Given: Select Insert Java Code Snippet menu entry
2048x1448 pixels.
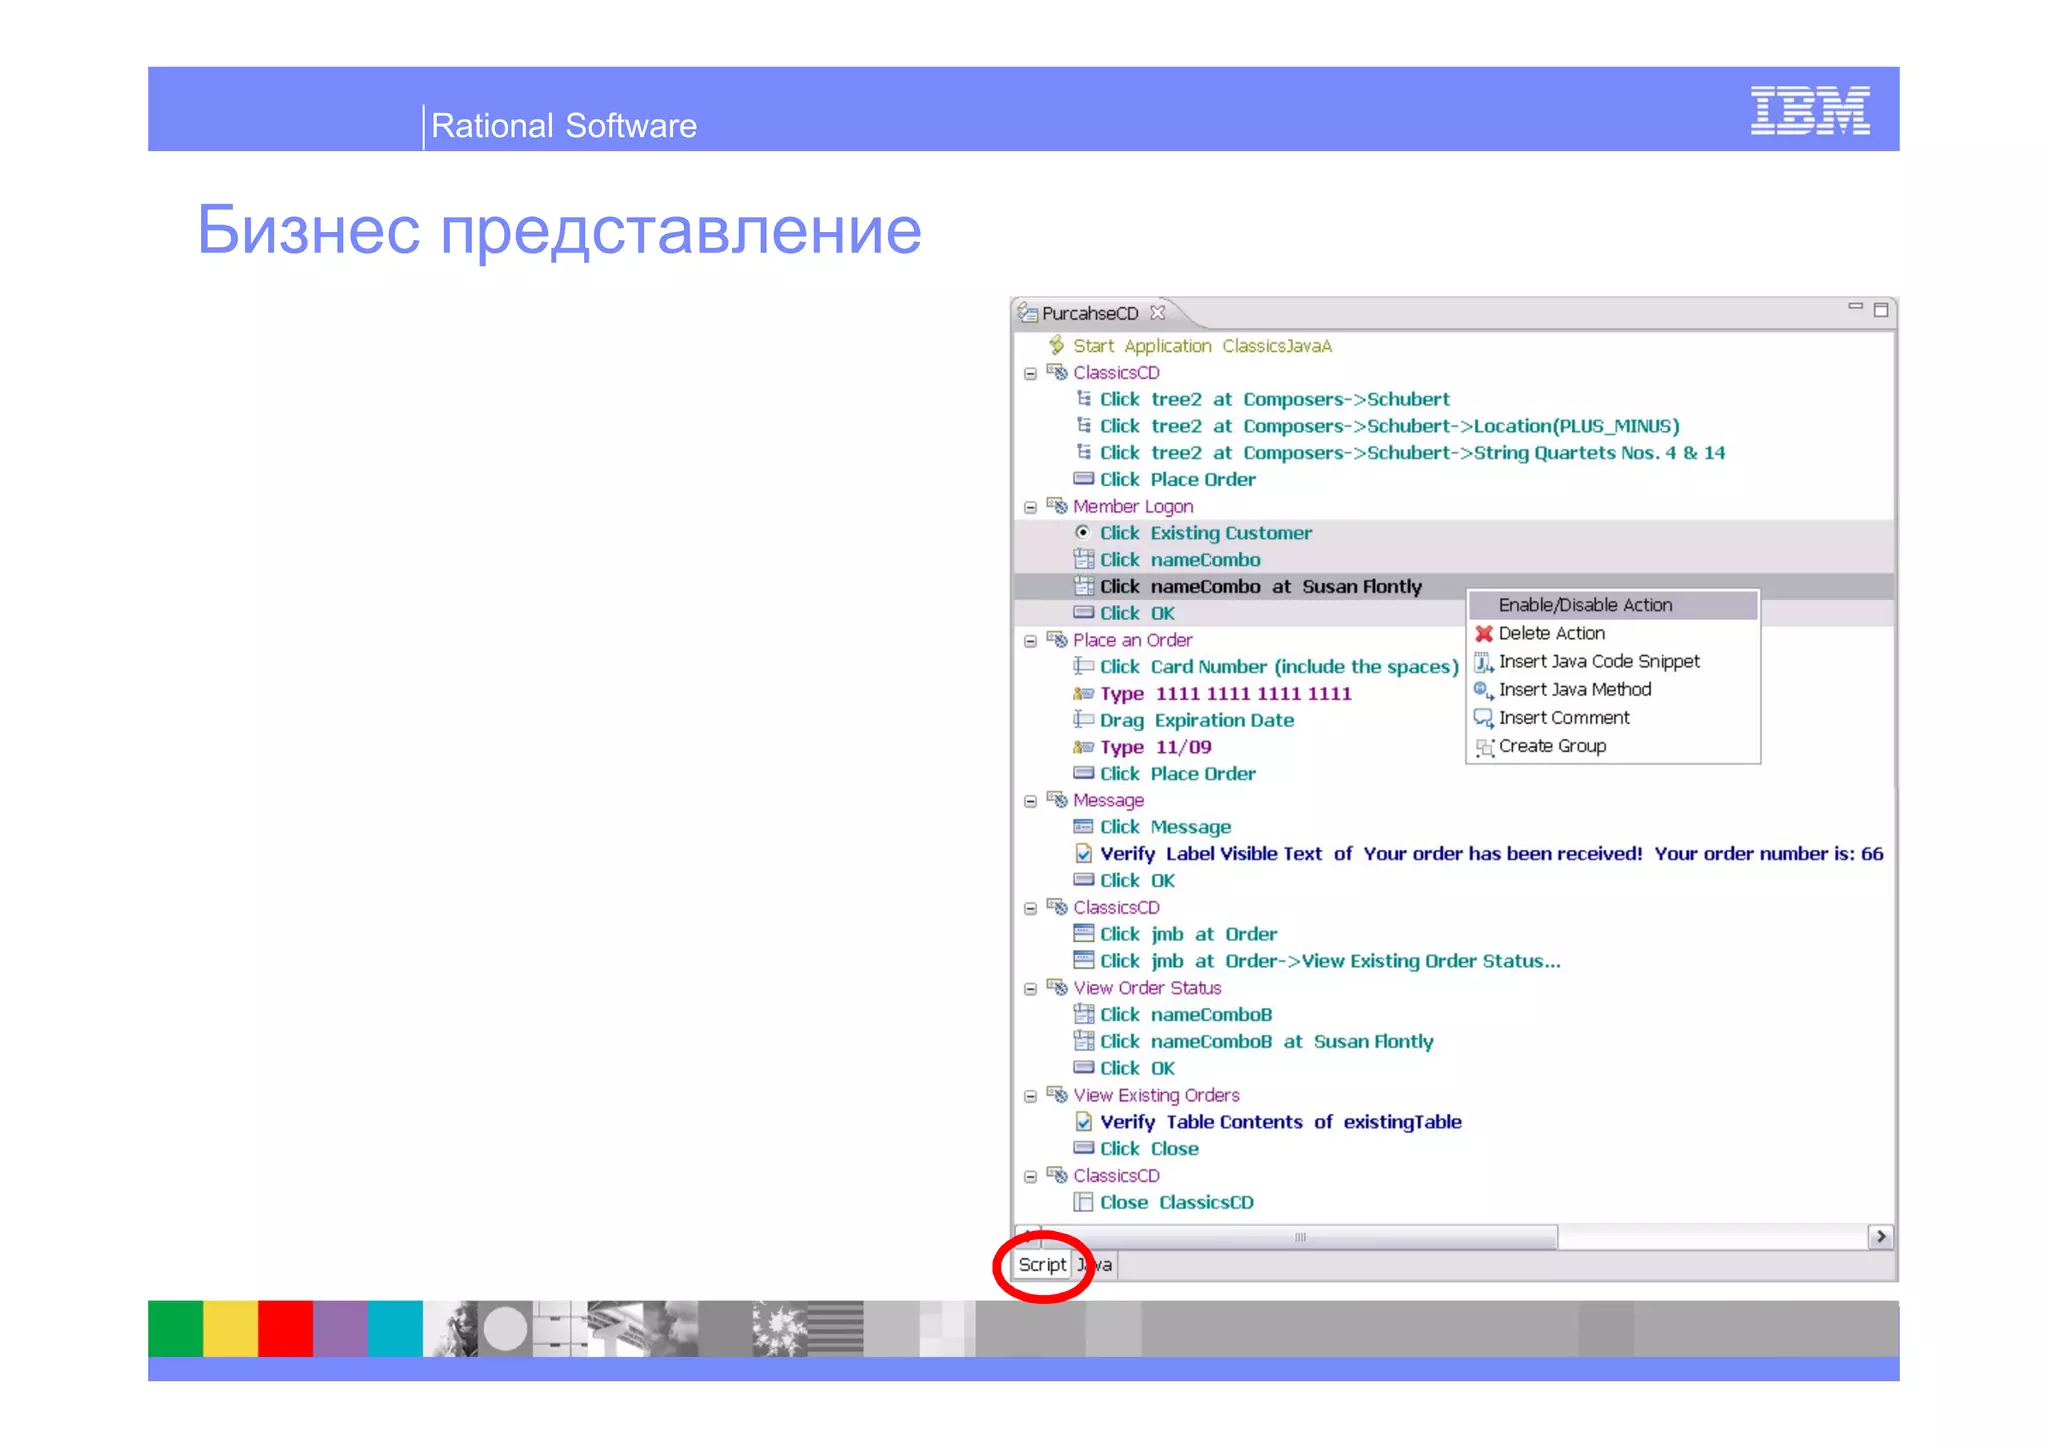Looking at the screenshot, I should [1613, 661].
